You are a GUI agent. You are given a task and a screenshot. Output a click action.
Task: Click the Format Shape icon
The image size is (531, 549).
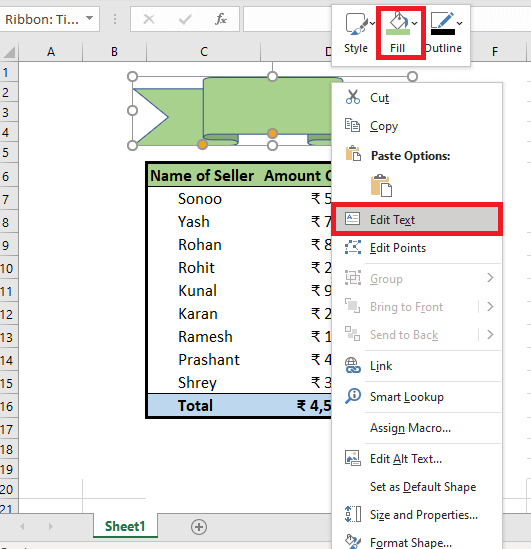click(x=352, y=541)
